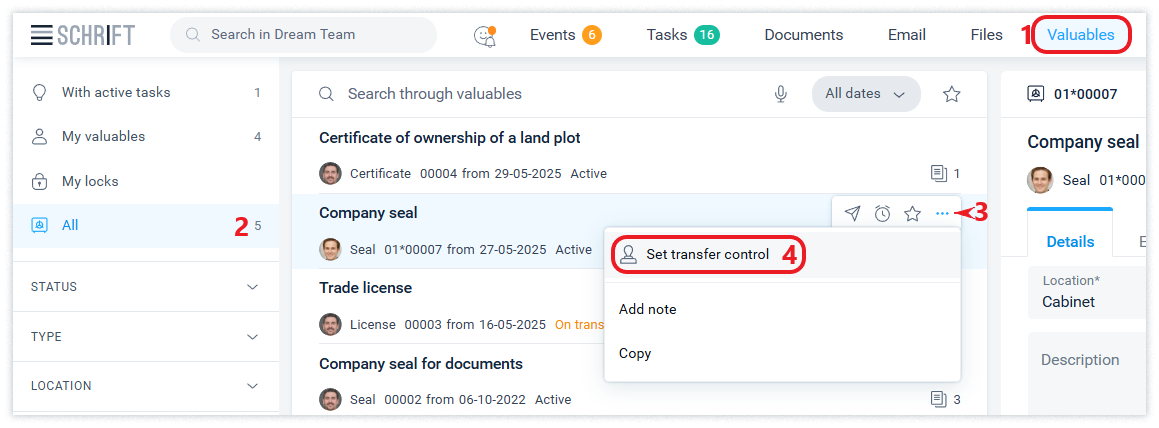Expand the LOCATION filter section
Viewport: 1159px width, 428px height.
146,386
